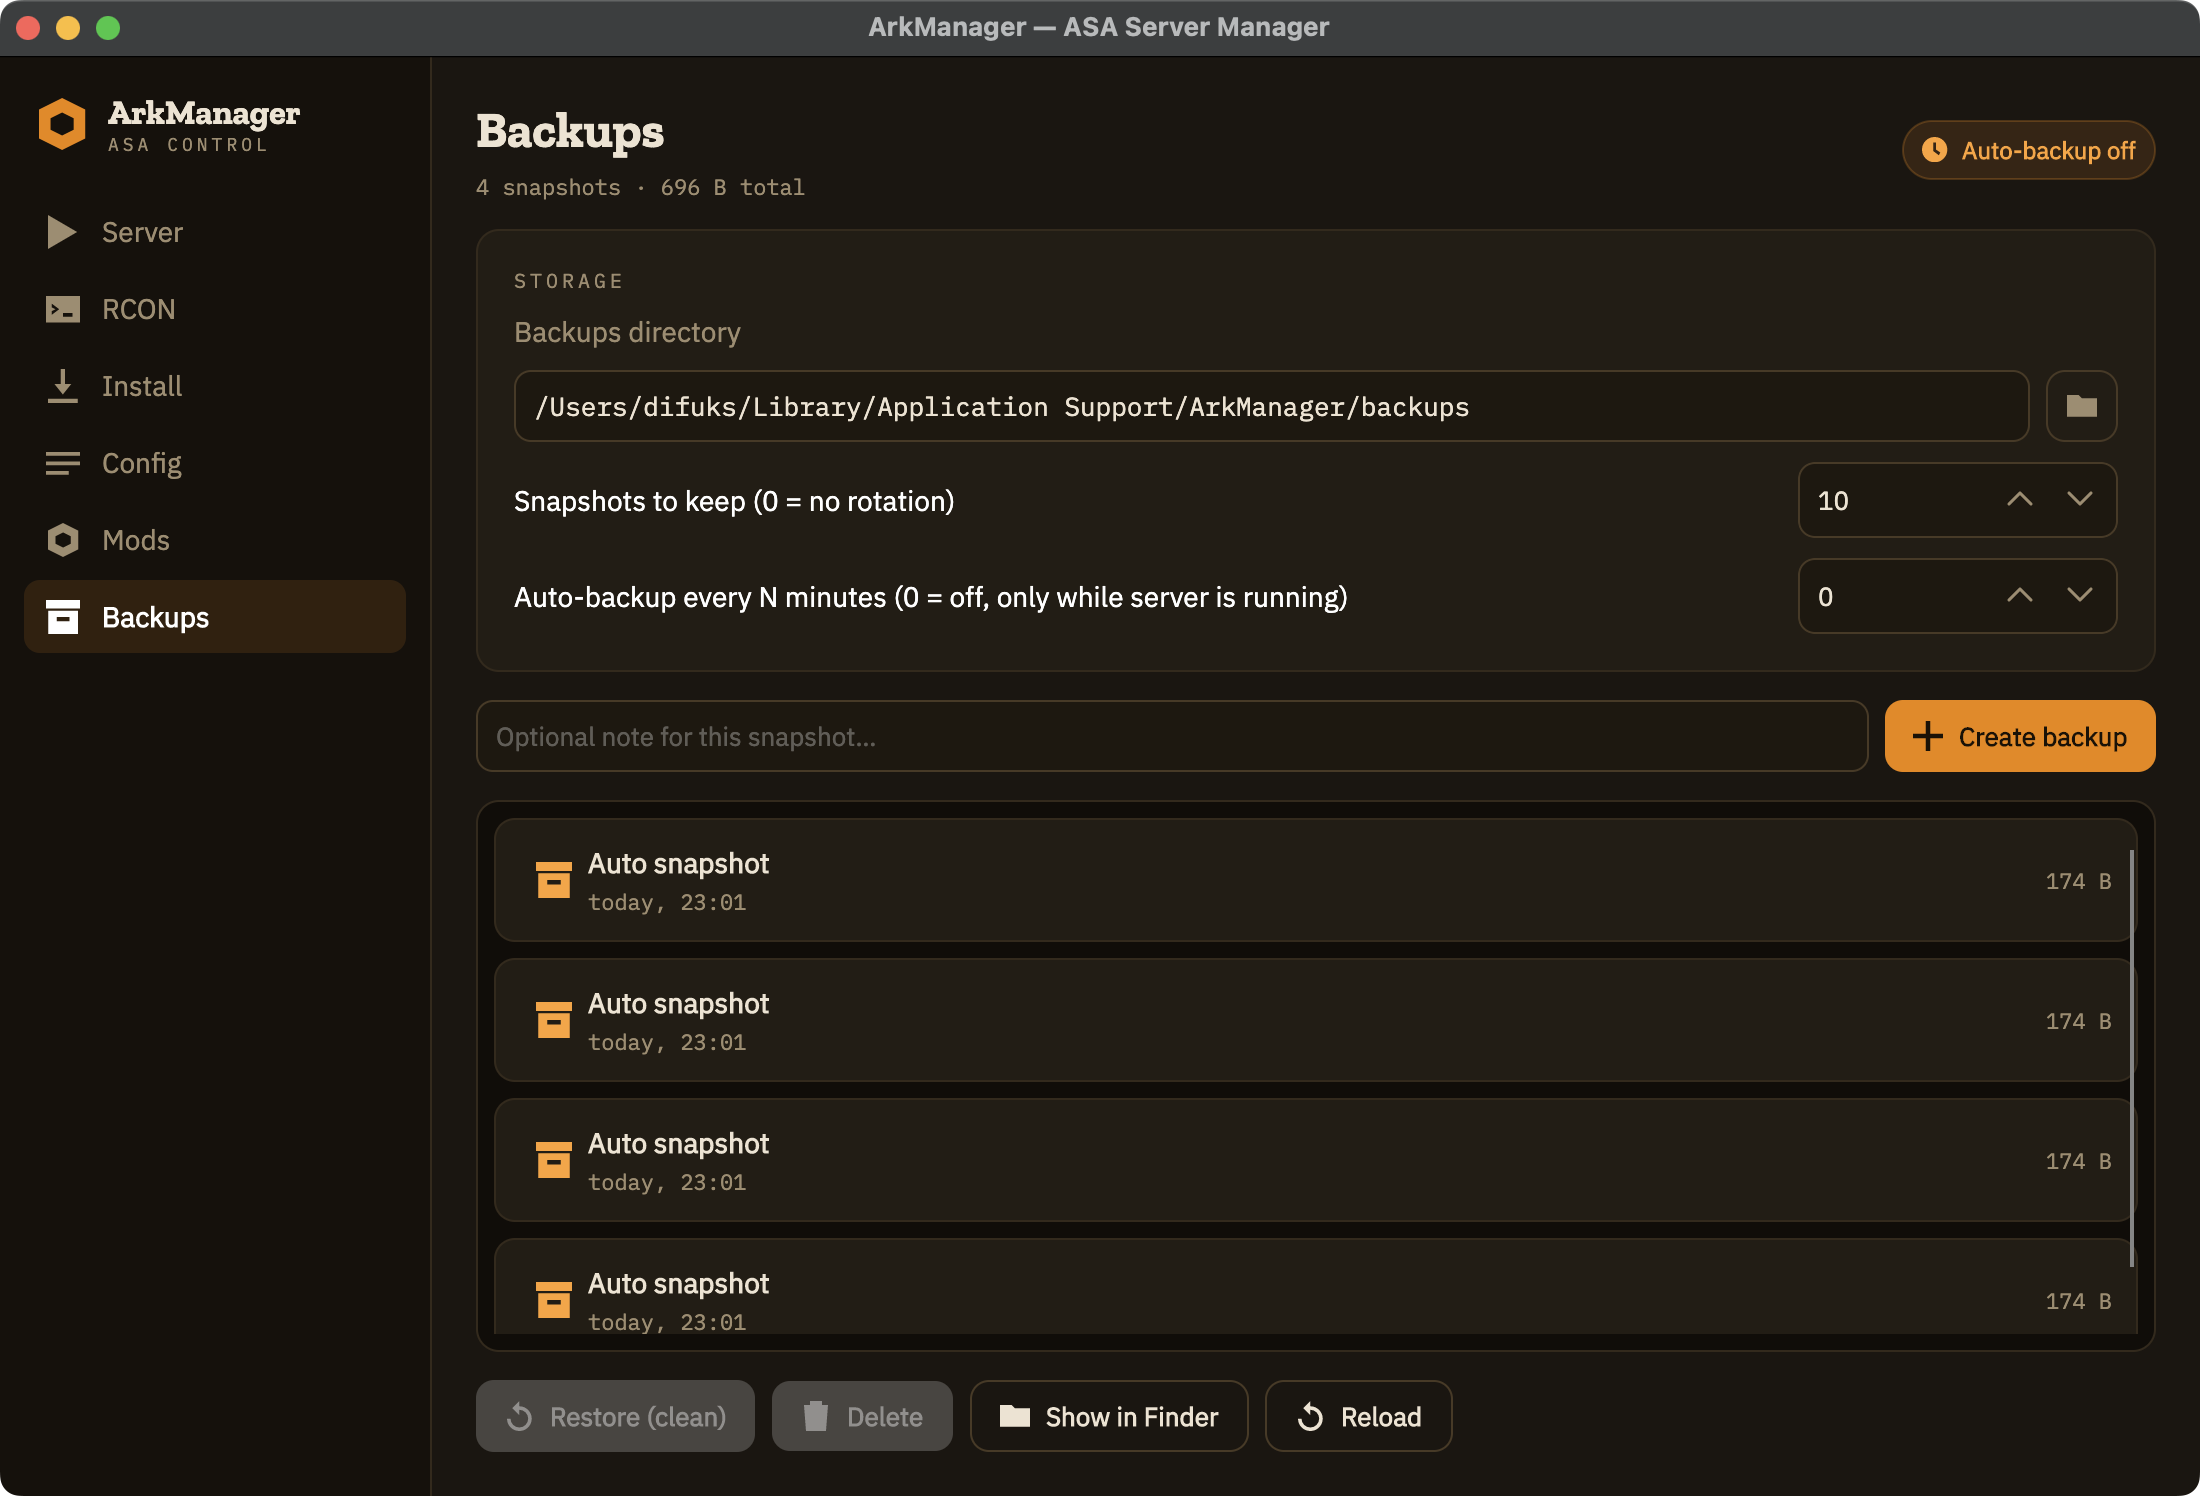2200x1496 pixels.
Task: Click the Backups archive box icon in sidebar
Action: point(62,617)
